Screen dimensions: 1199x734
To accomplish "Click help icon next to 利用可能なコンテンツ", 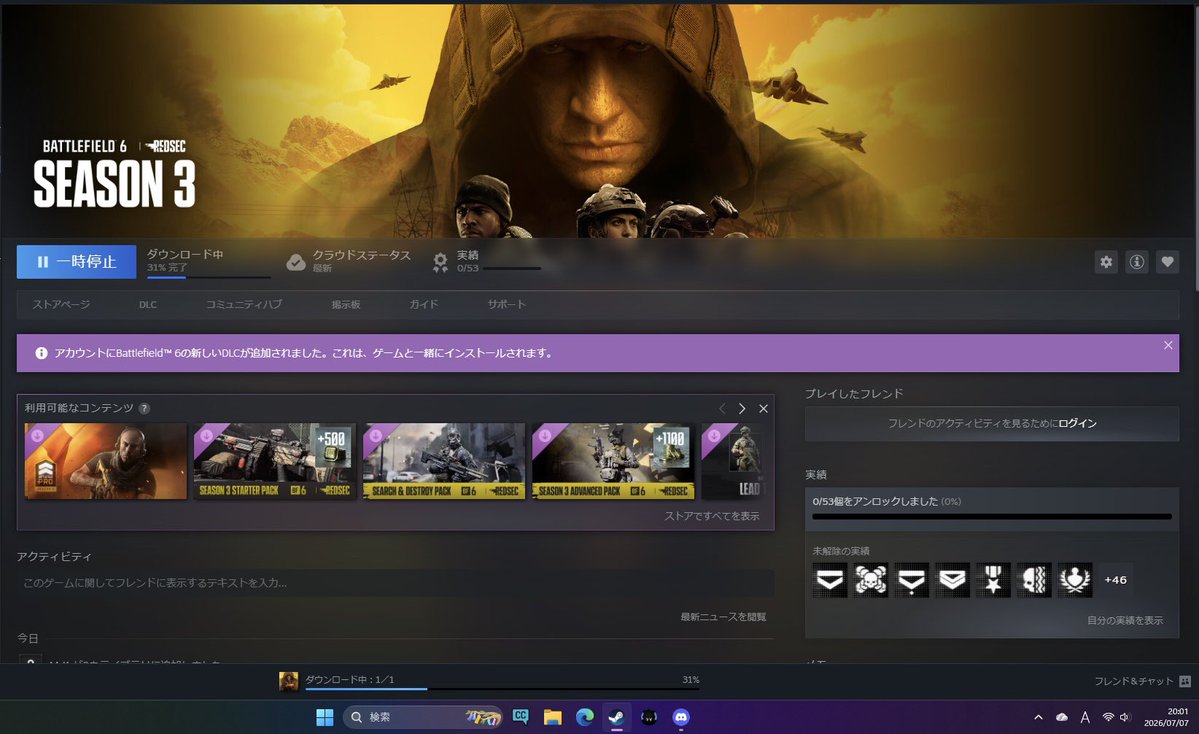I will (x=145, y=408).
